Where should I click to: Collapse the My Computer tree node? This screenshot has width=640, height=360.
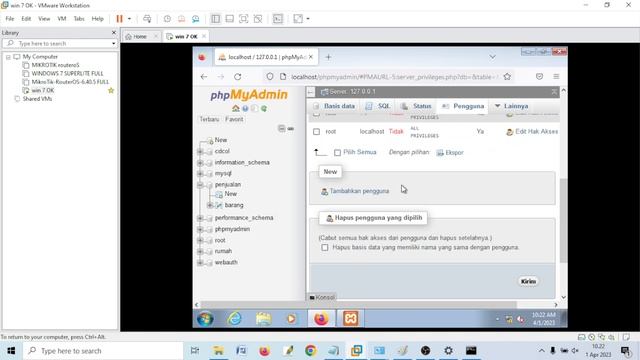8,57
